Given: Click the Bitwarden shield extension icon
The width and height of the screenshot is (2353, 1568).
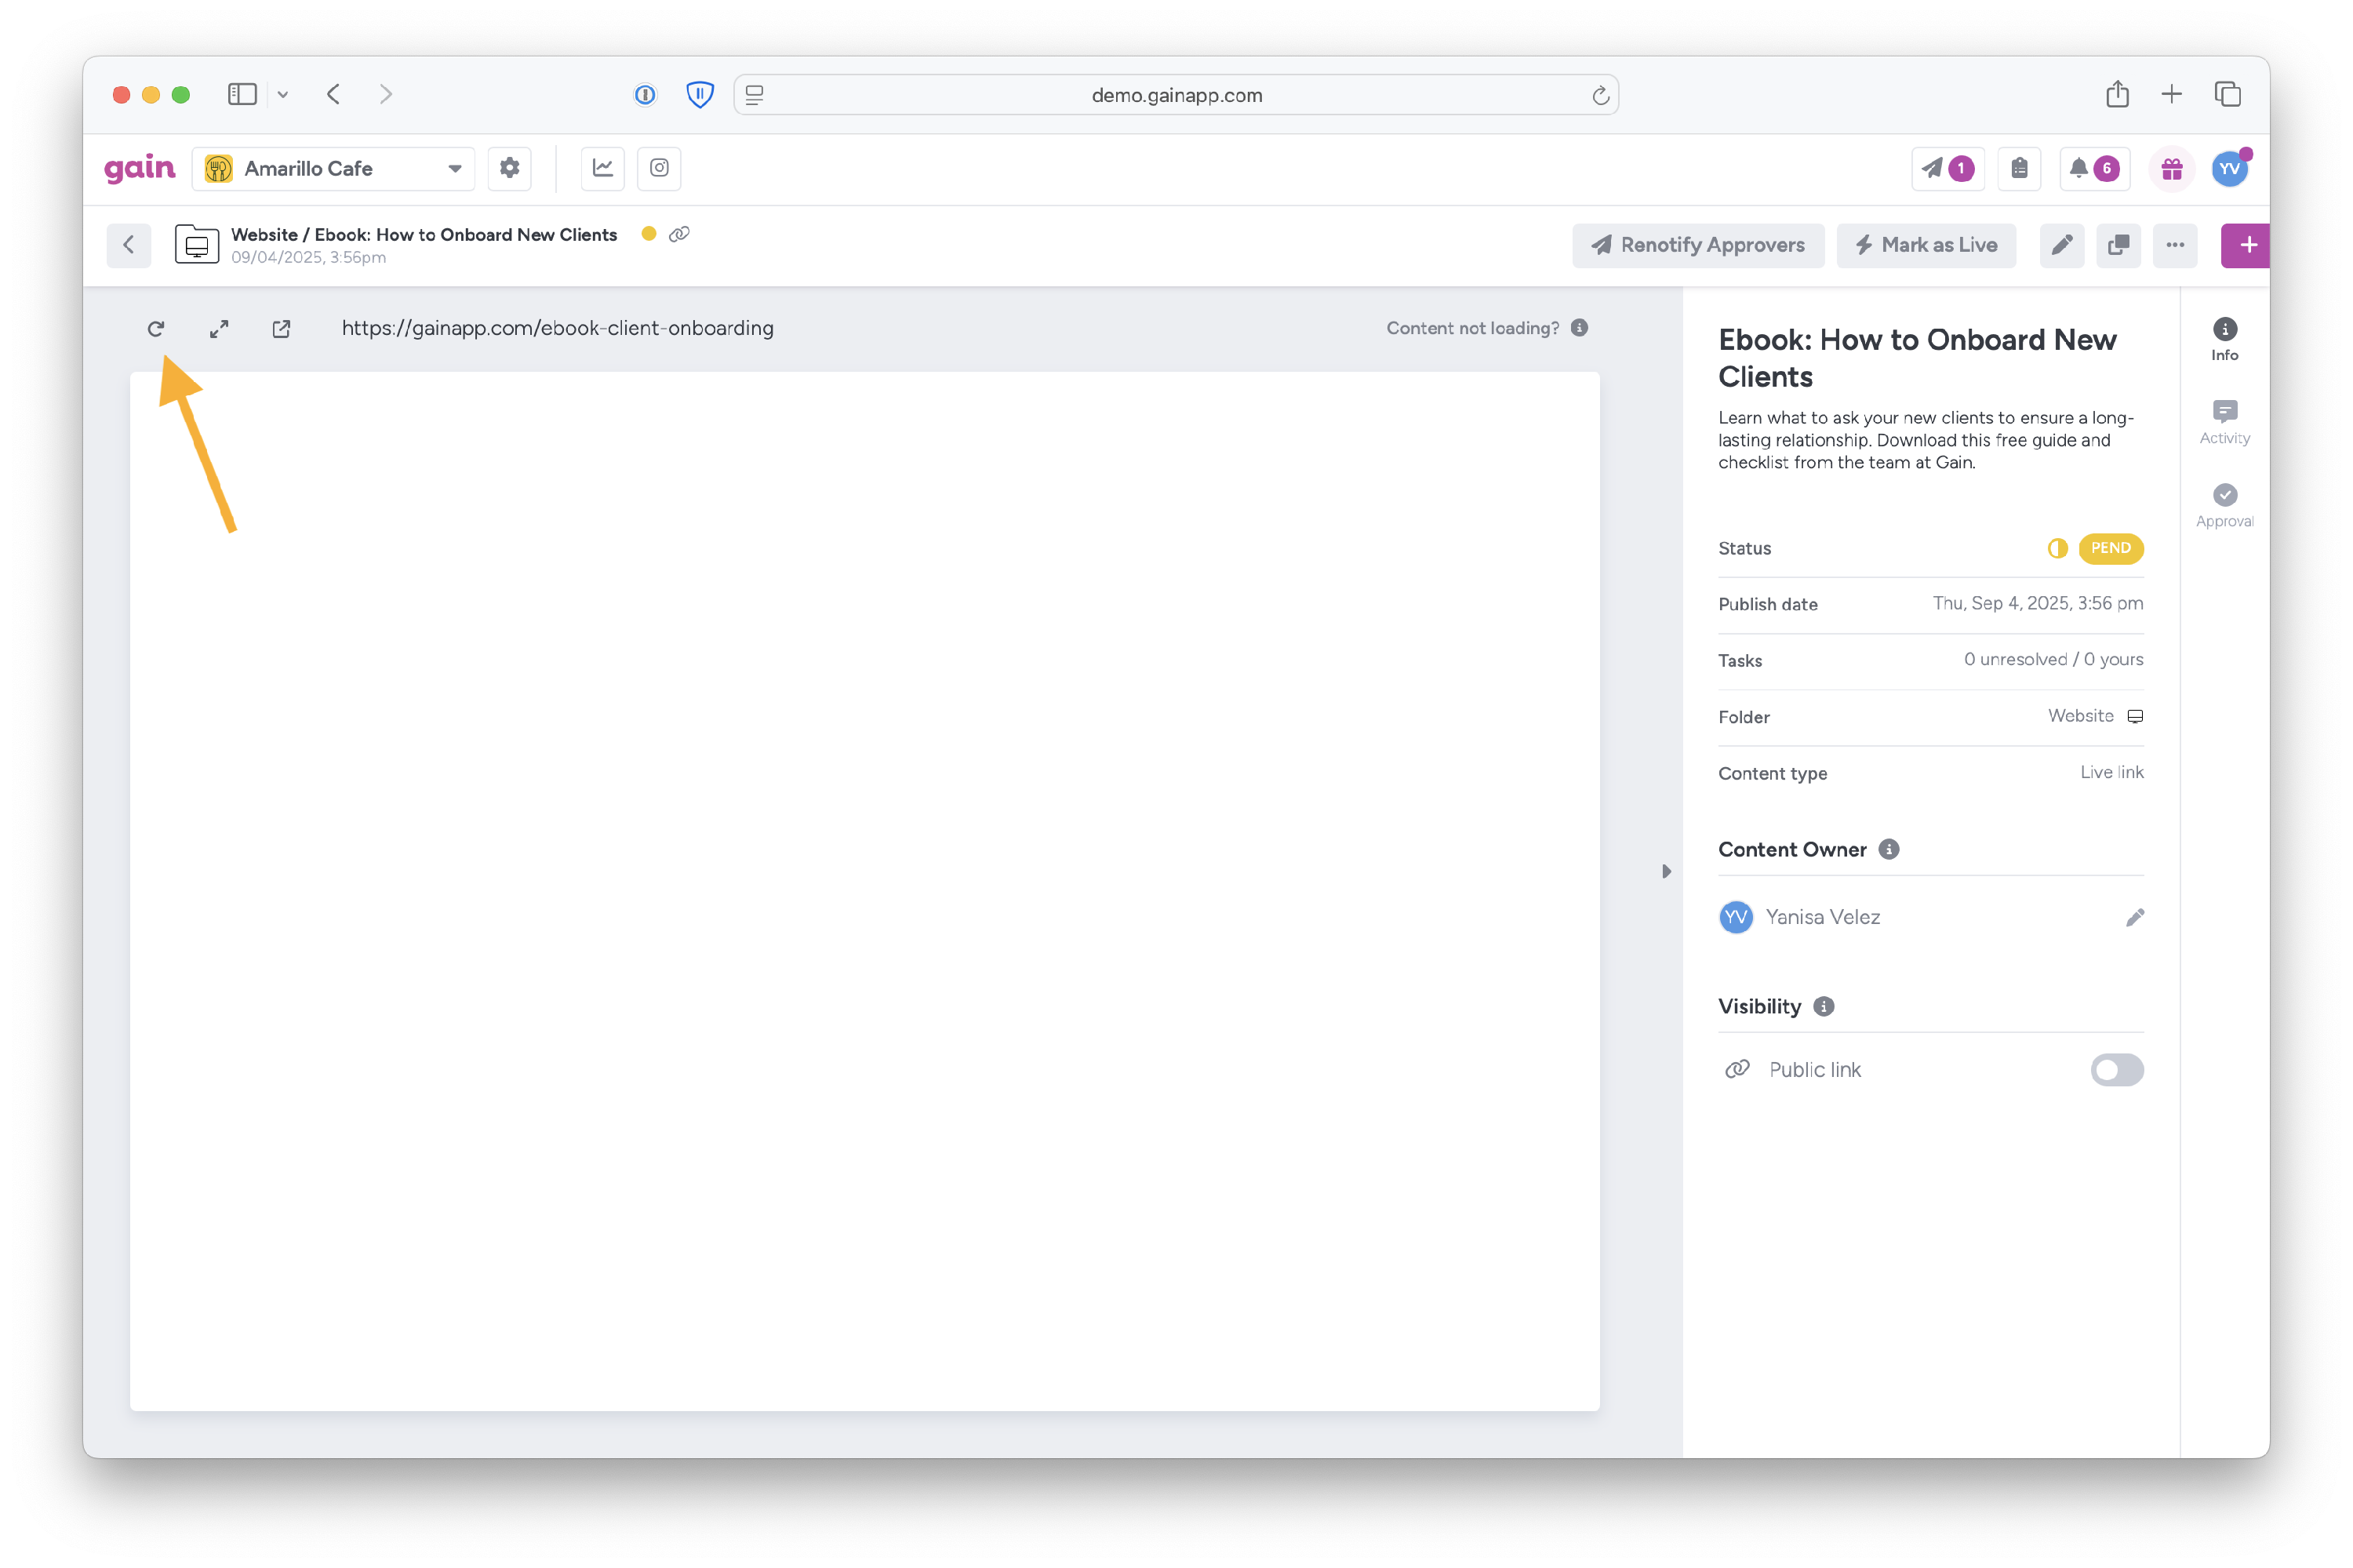Looking at the screenshot, I should 700,94.
